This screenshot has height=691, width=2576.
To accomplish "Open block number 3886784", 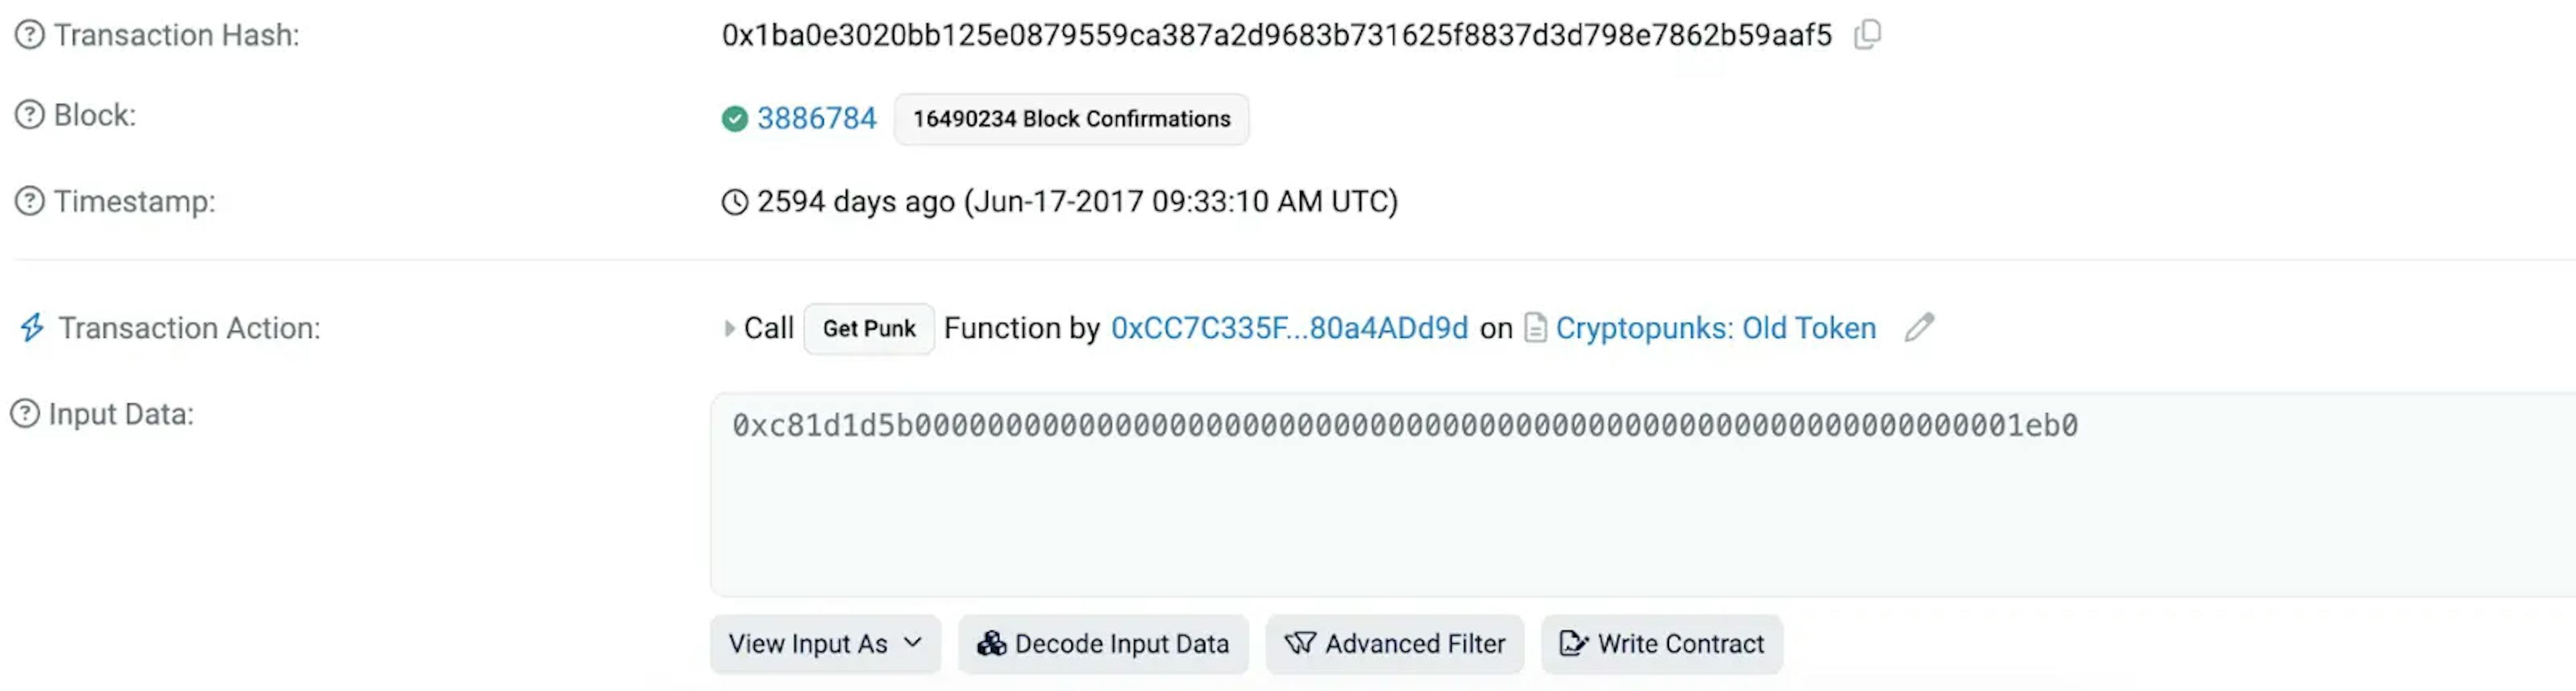I will 816,119.
